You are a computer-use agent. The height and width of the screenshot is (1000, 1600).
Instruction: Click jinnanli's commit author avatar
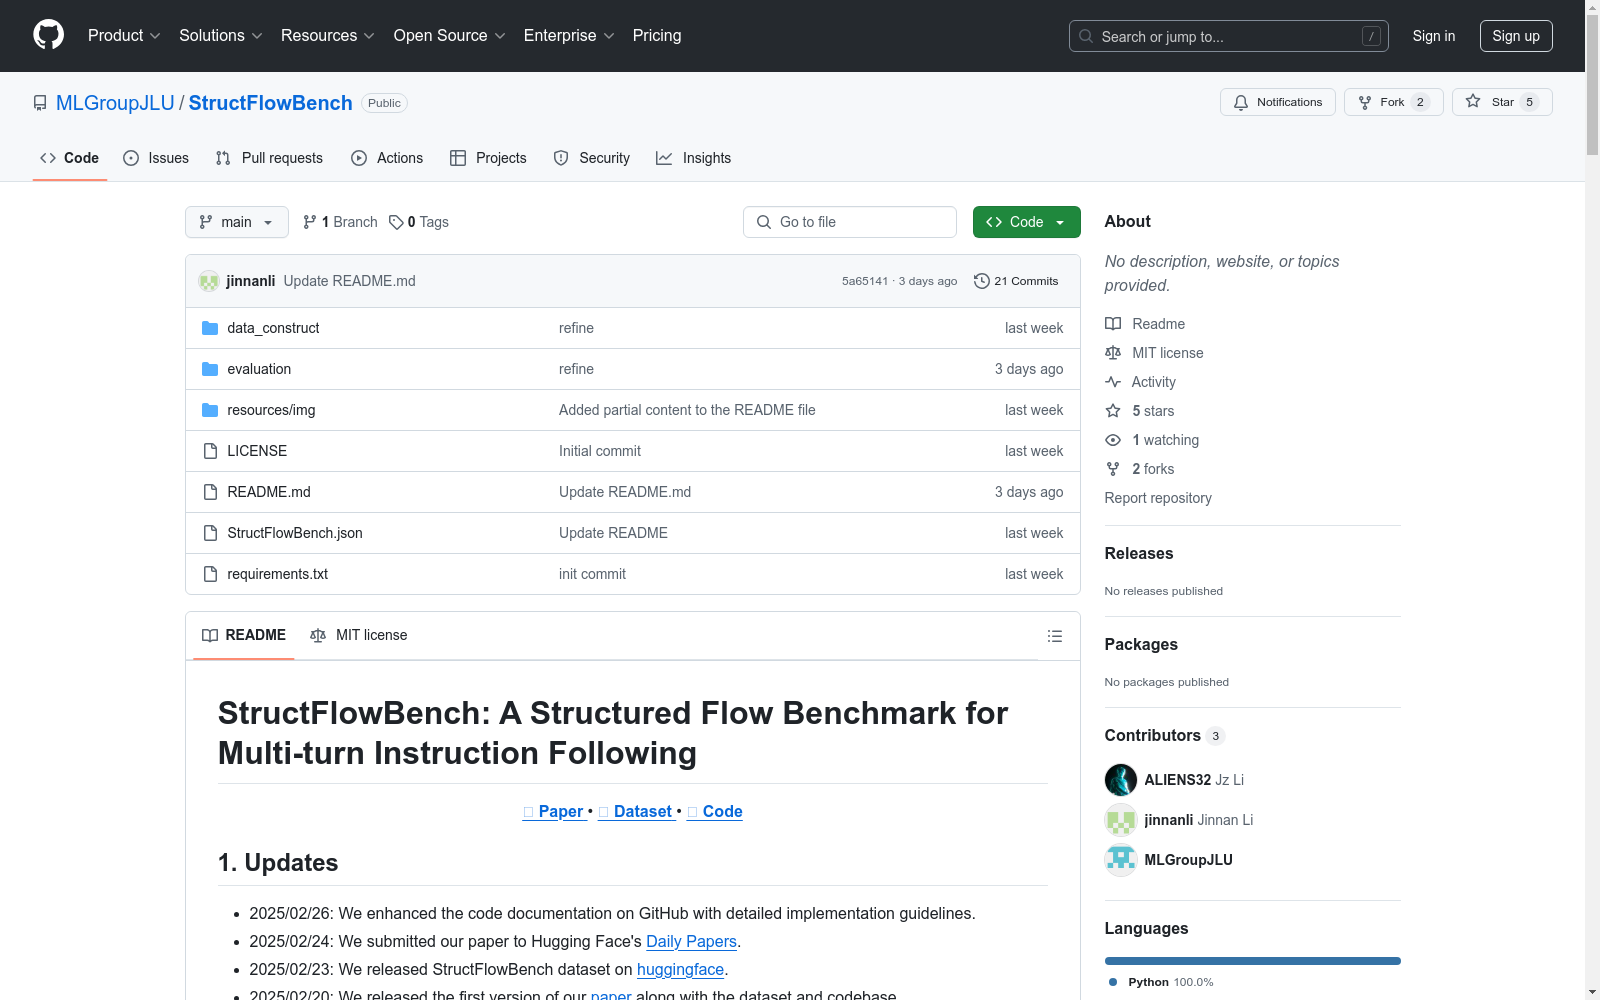pos(209,281)
